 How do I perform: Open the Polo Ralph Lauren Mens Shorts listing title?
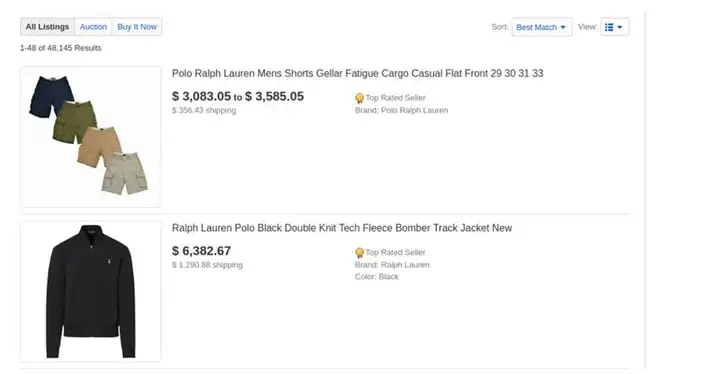pos(357,73)
